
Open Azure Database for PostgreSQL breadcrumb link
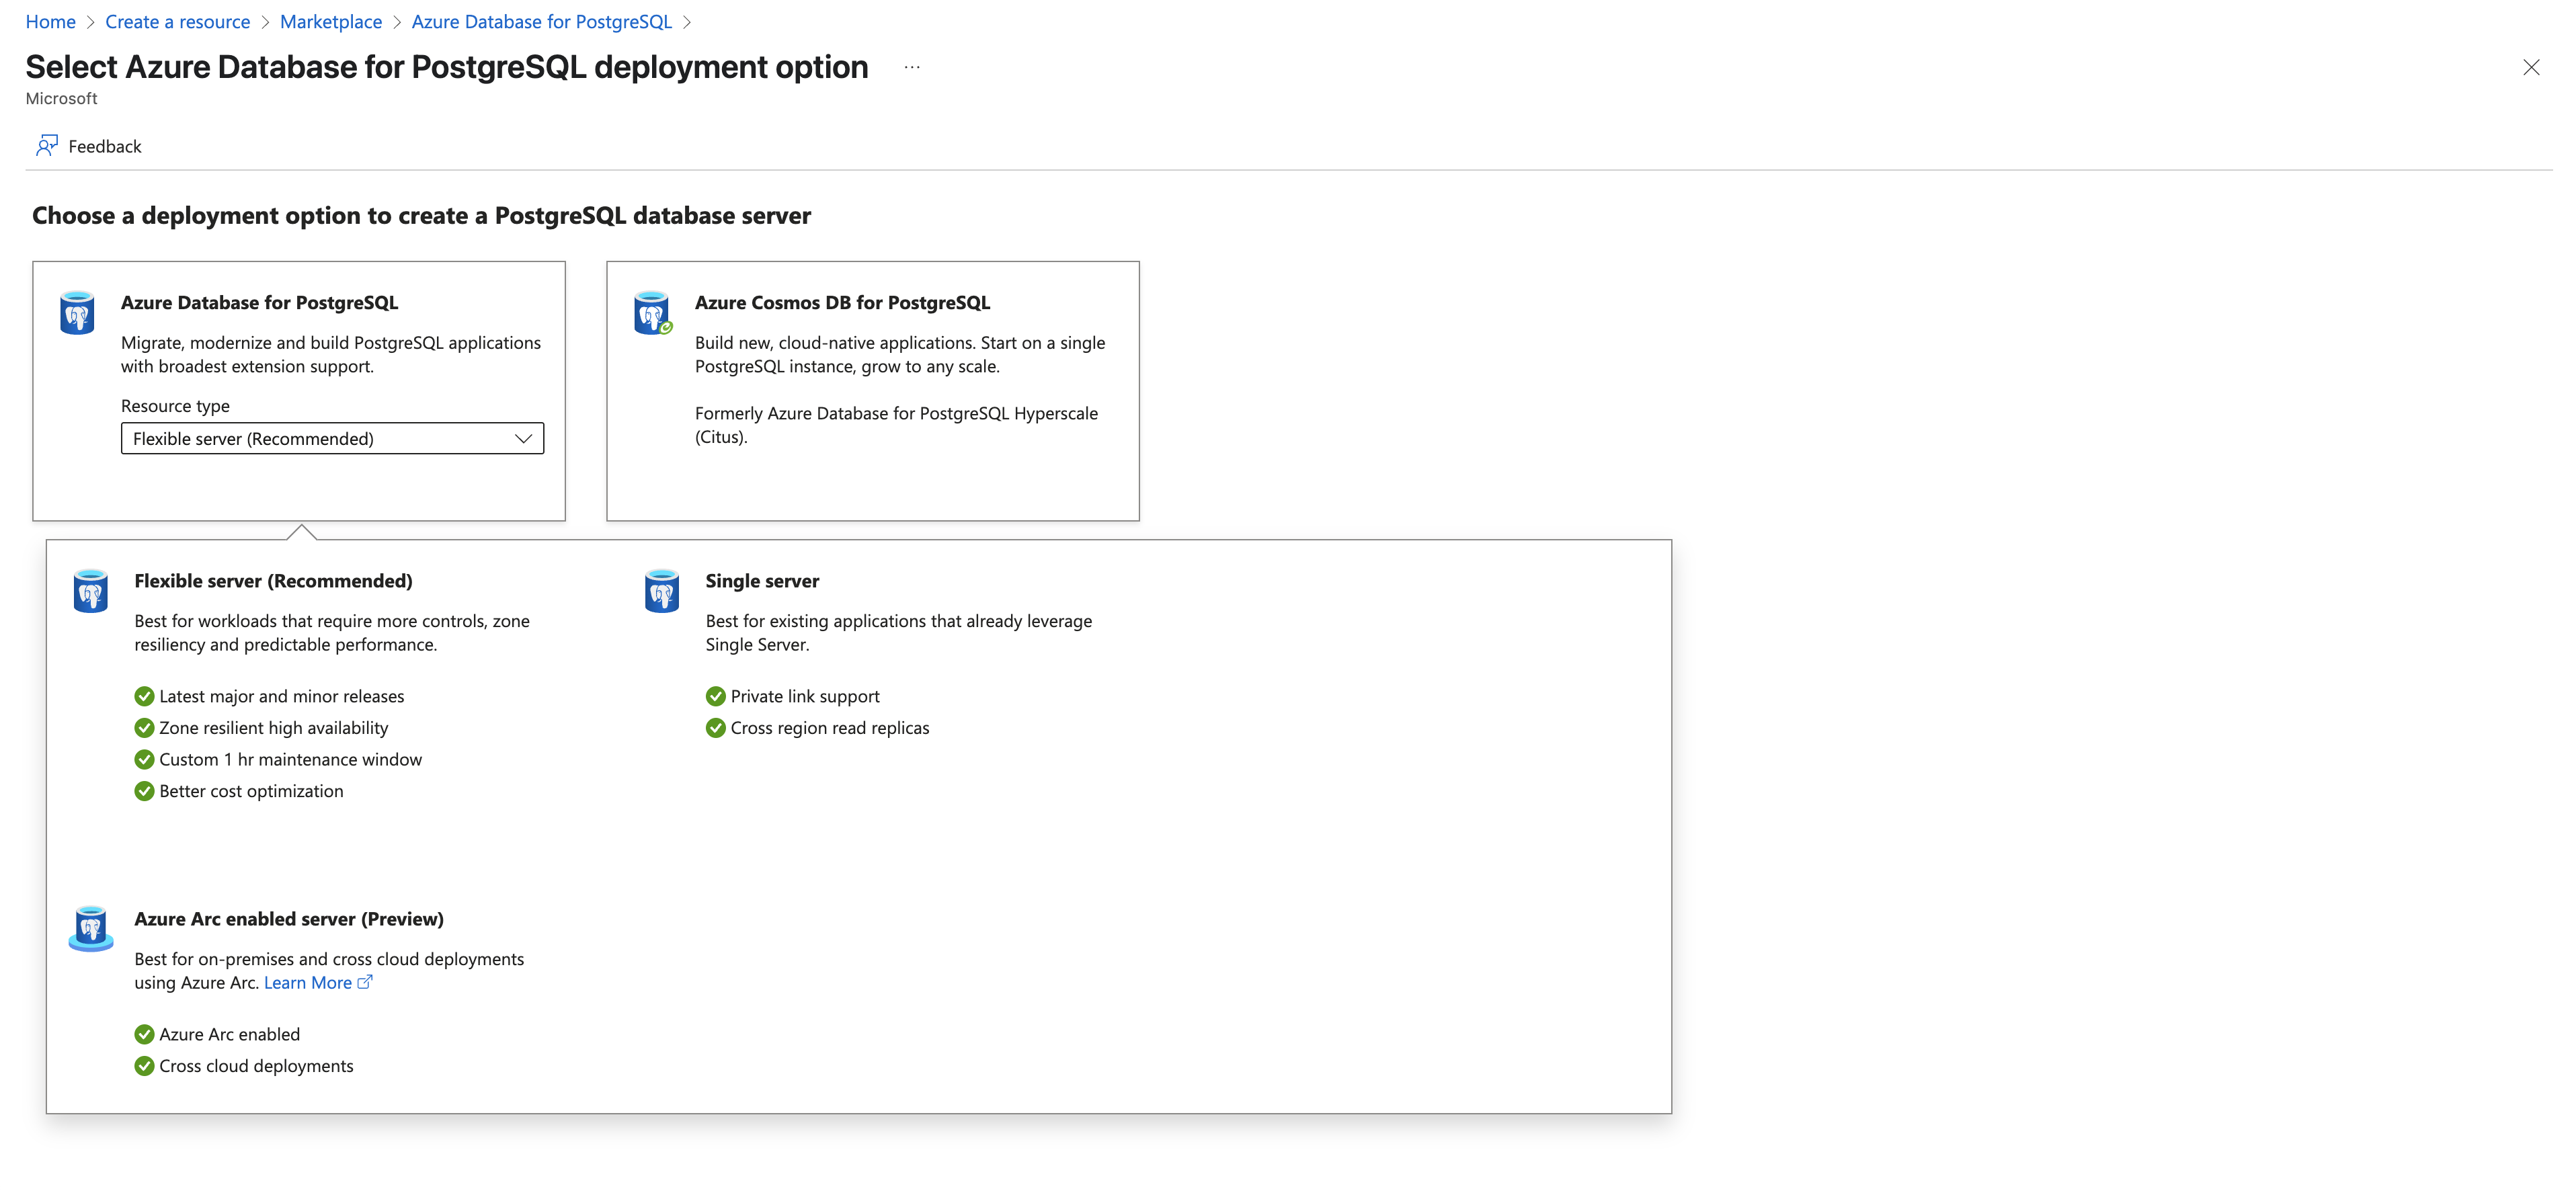click(541, 22)
